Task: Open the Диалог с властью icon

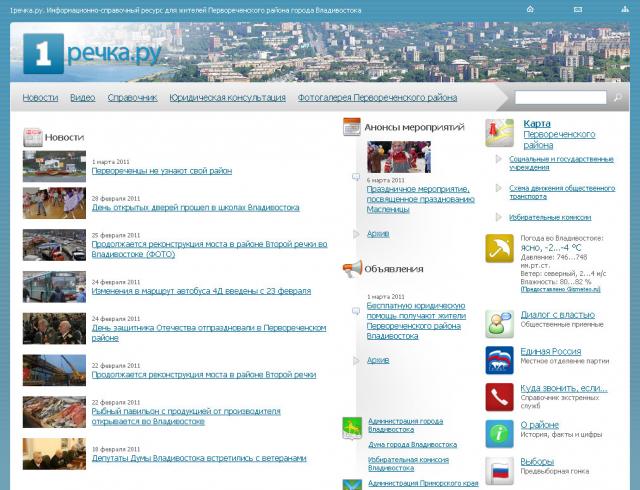Action: pyautogui.click(x=500, y=324)
